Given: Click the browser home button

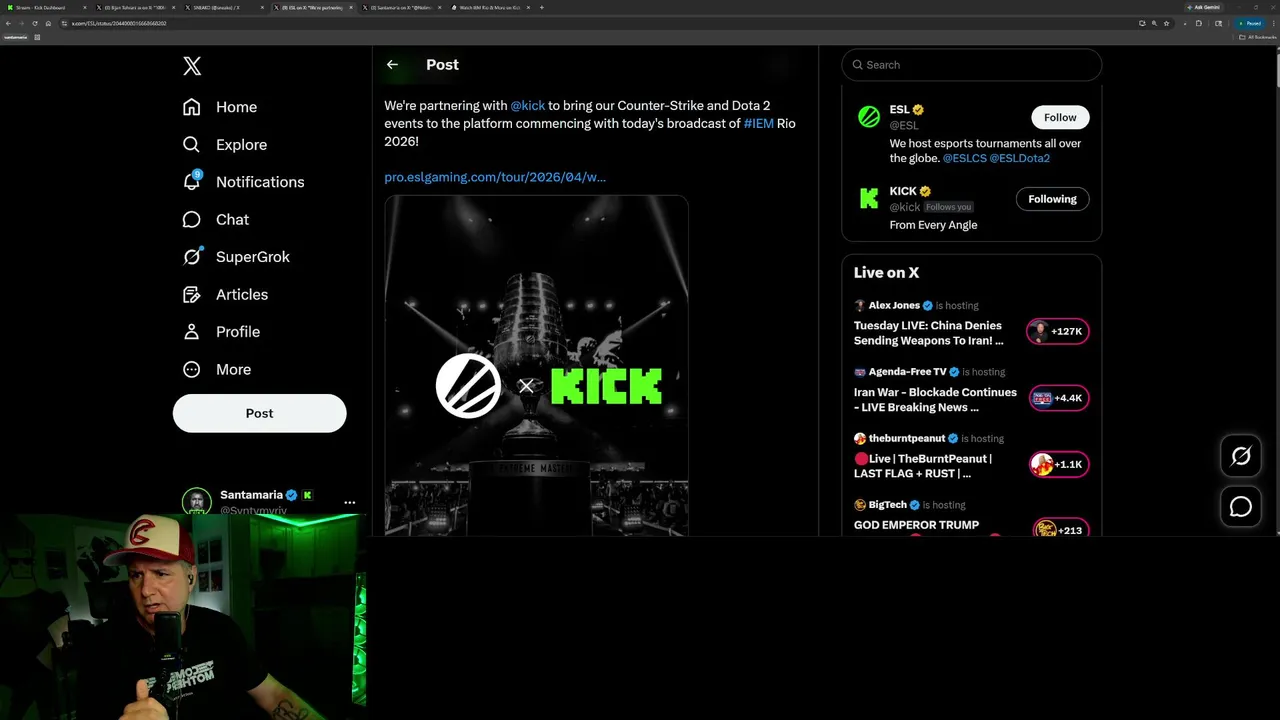Looking at the screenshot, I should [x=47, y=23].
